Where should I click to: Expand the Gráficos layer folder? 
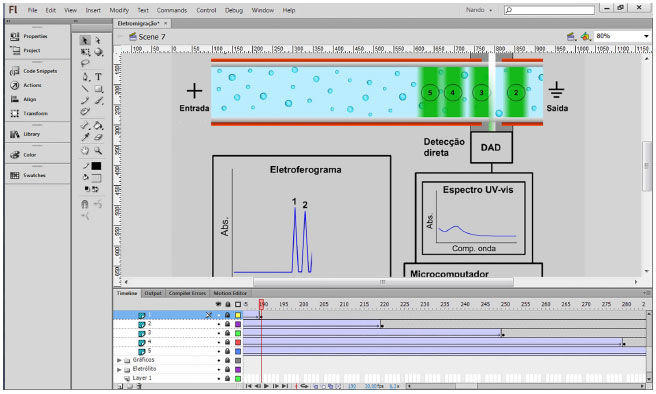click(x=119, y=360)
